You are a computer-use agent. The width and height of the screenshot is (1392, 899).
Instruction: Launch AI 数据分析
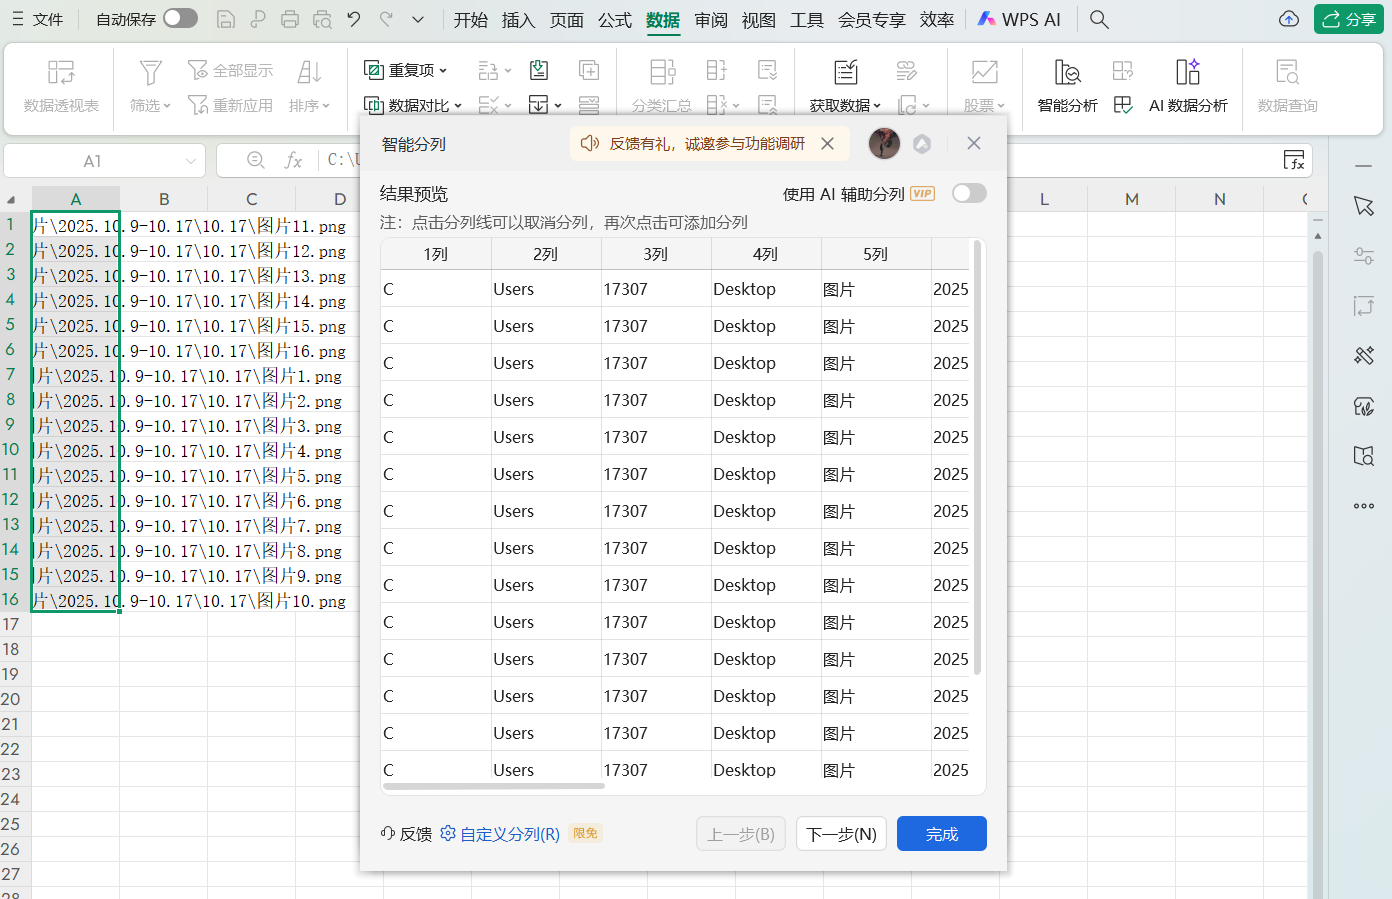point(1188,85)
